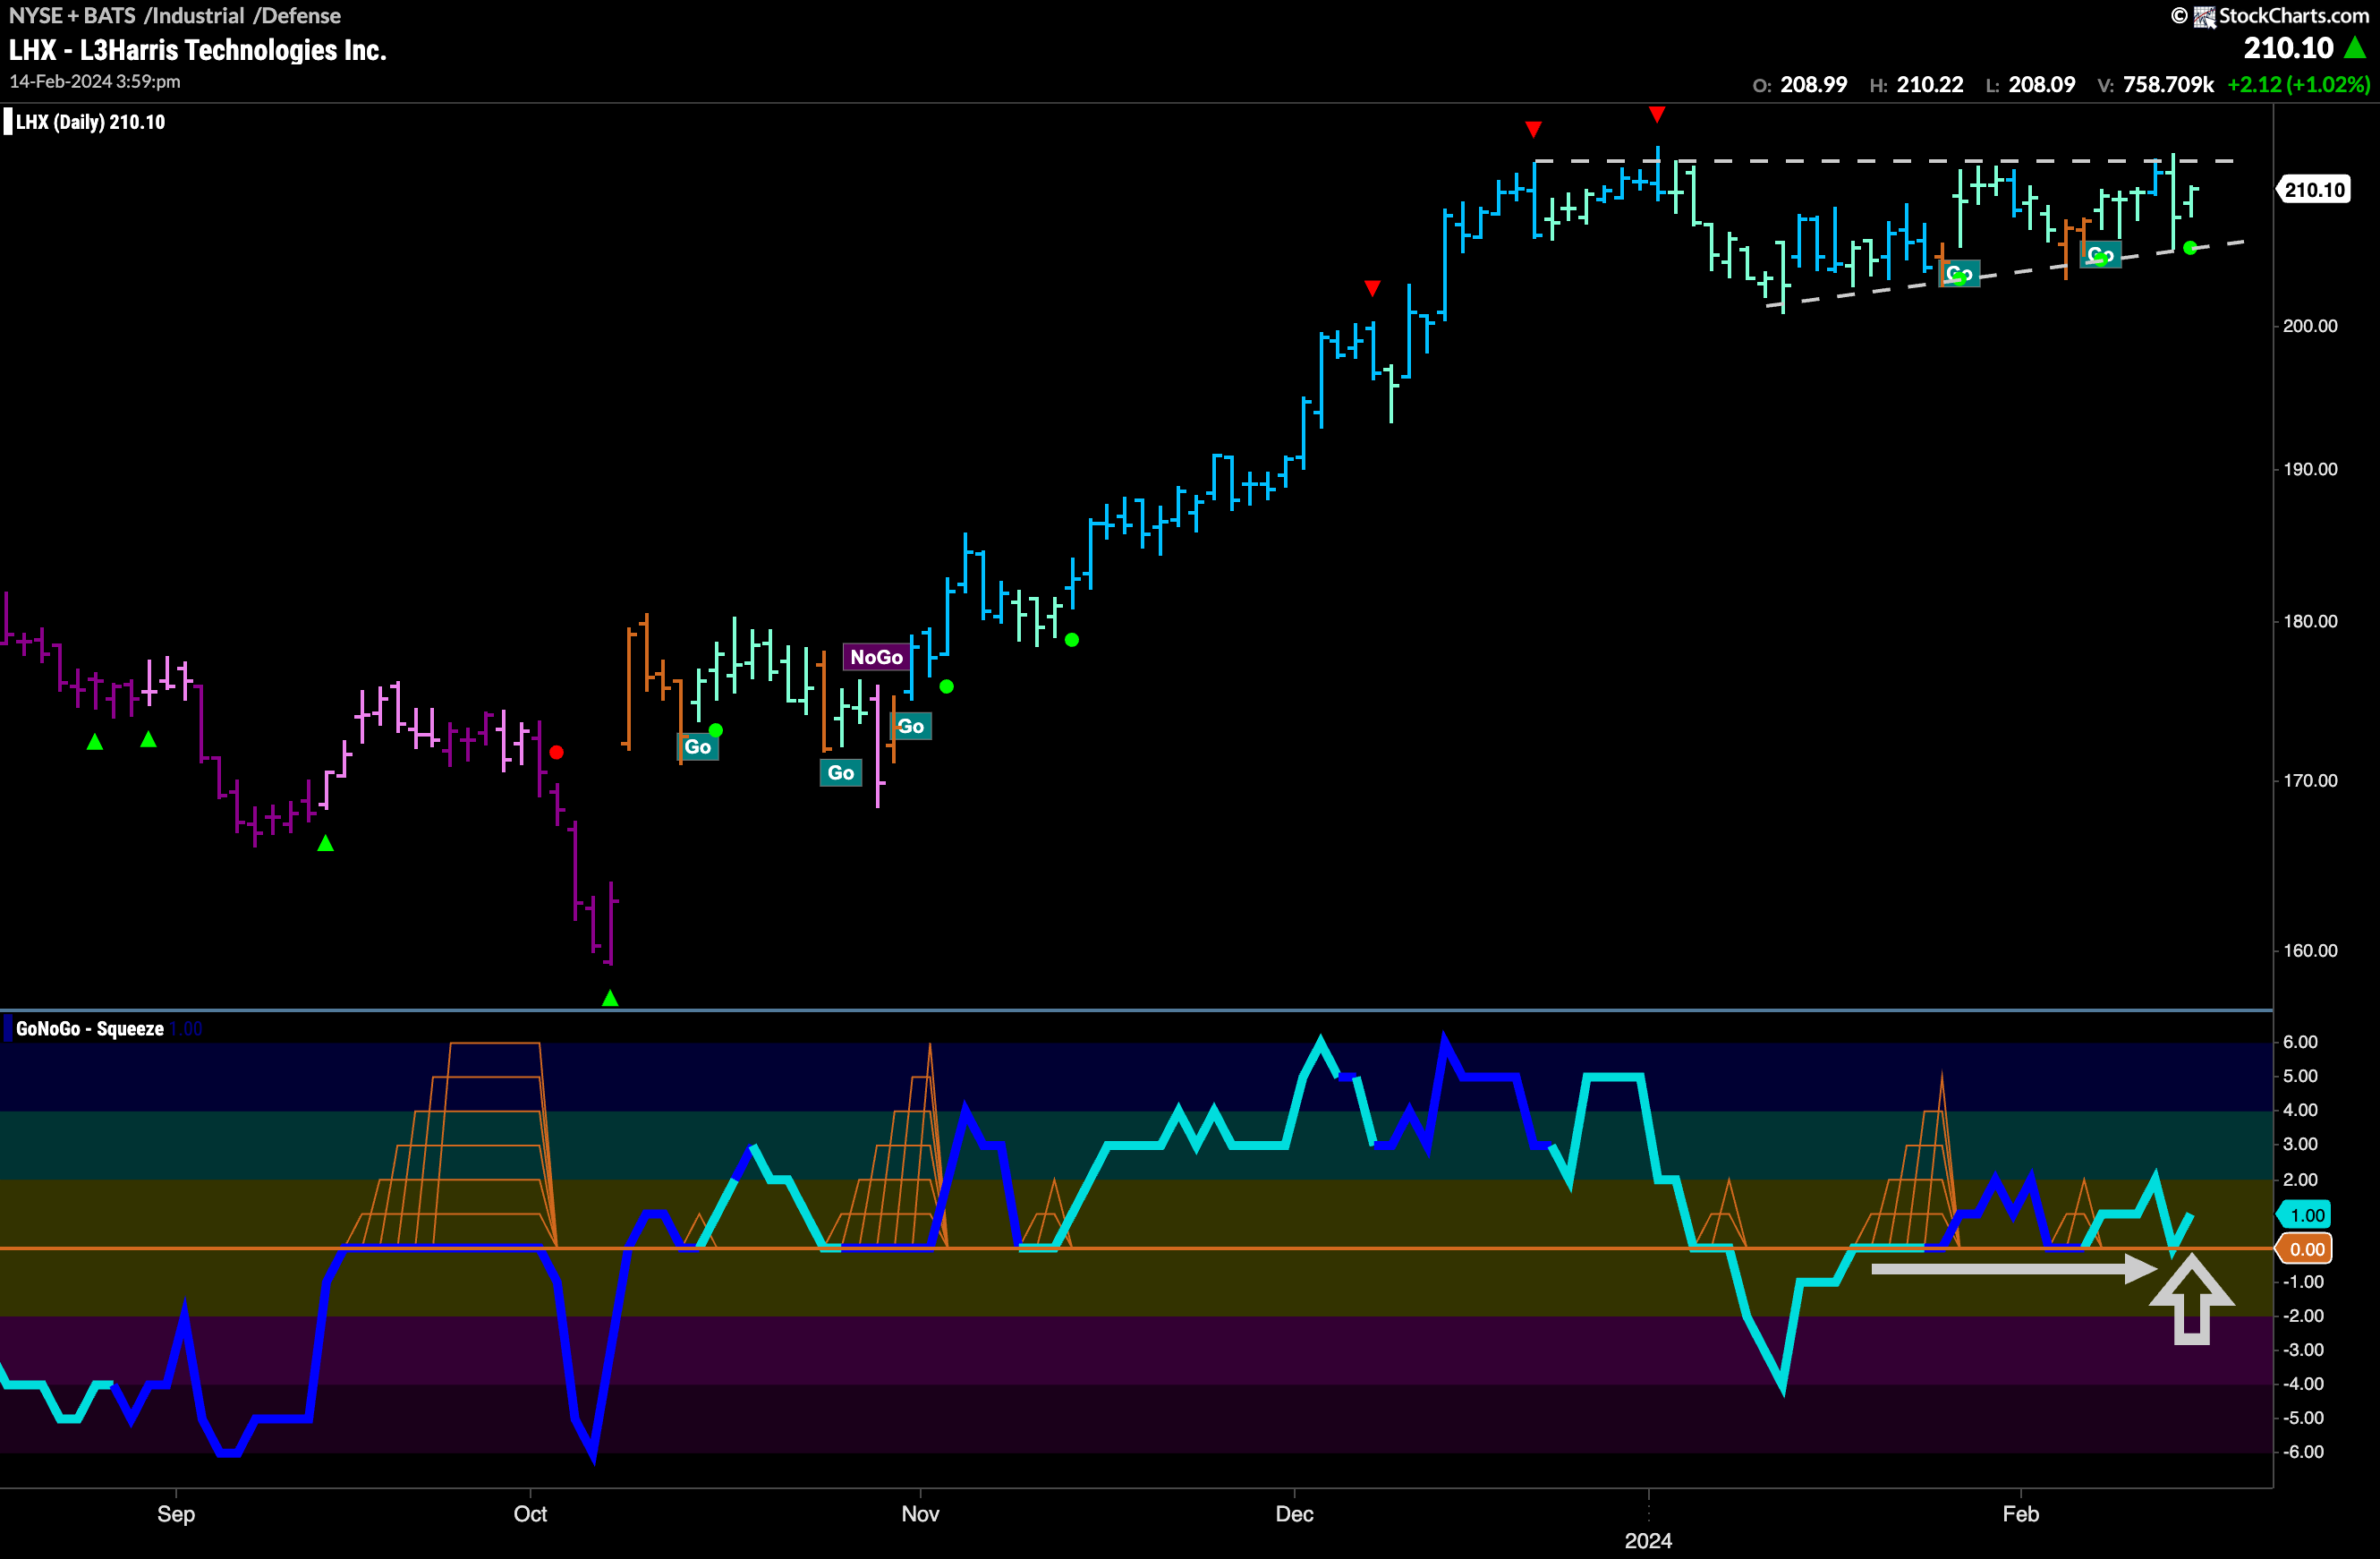Click the 14-Feb-2024 3:59:pm timestamp
The image size is (2380, 1559).
point(95,82)
